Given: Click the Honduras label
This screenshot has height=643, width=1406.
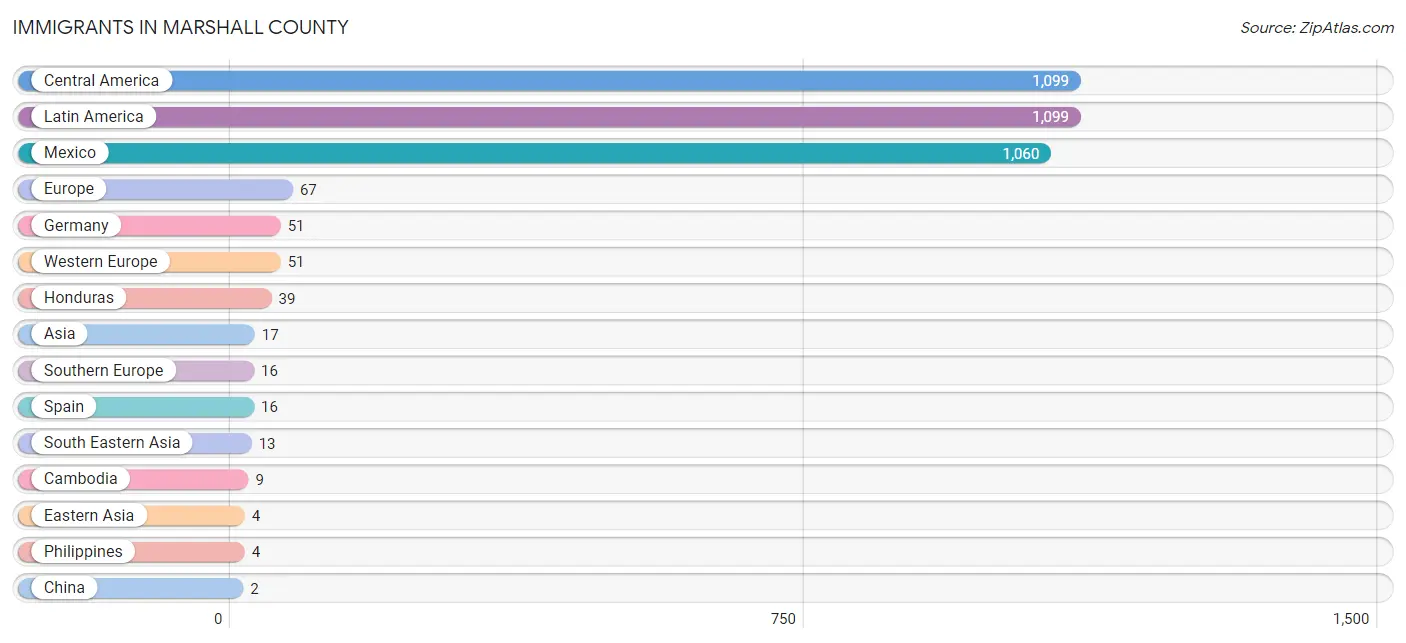Looking at the screenshot, I should pos(79,297).
